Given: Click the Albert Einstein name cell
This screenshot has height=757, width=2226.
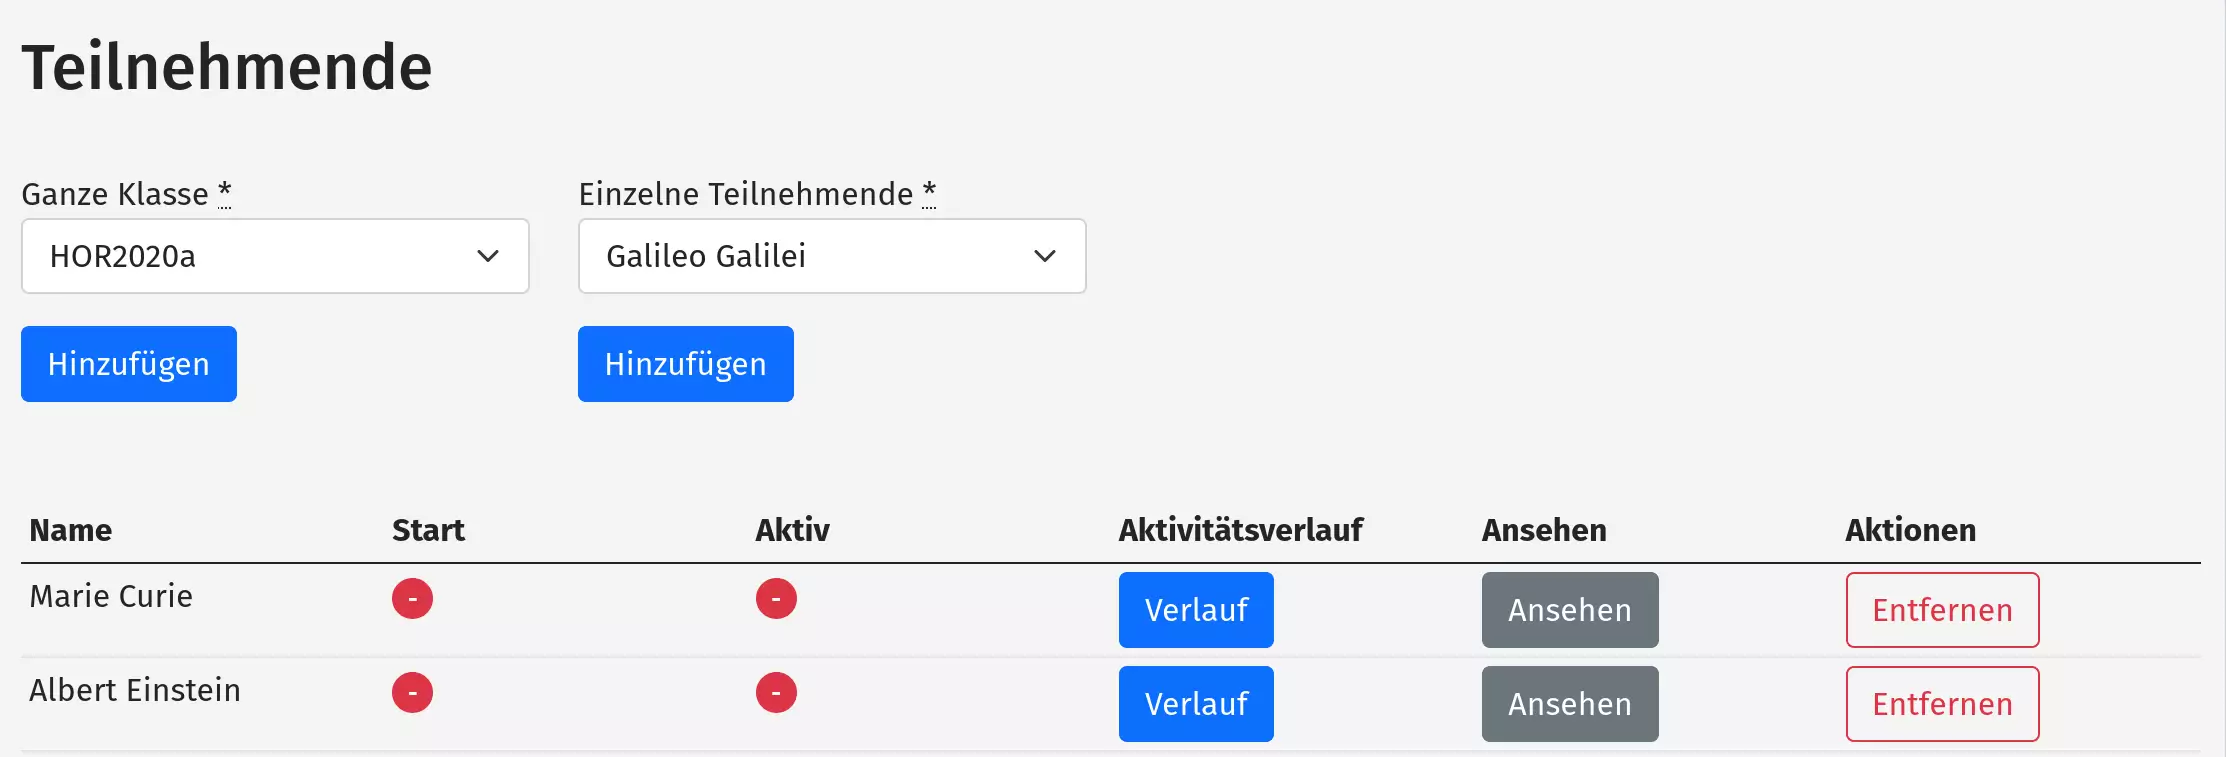Looking at the screenshot, I should coord(135,690).
